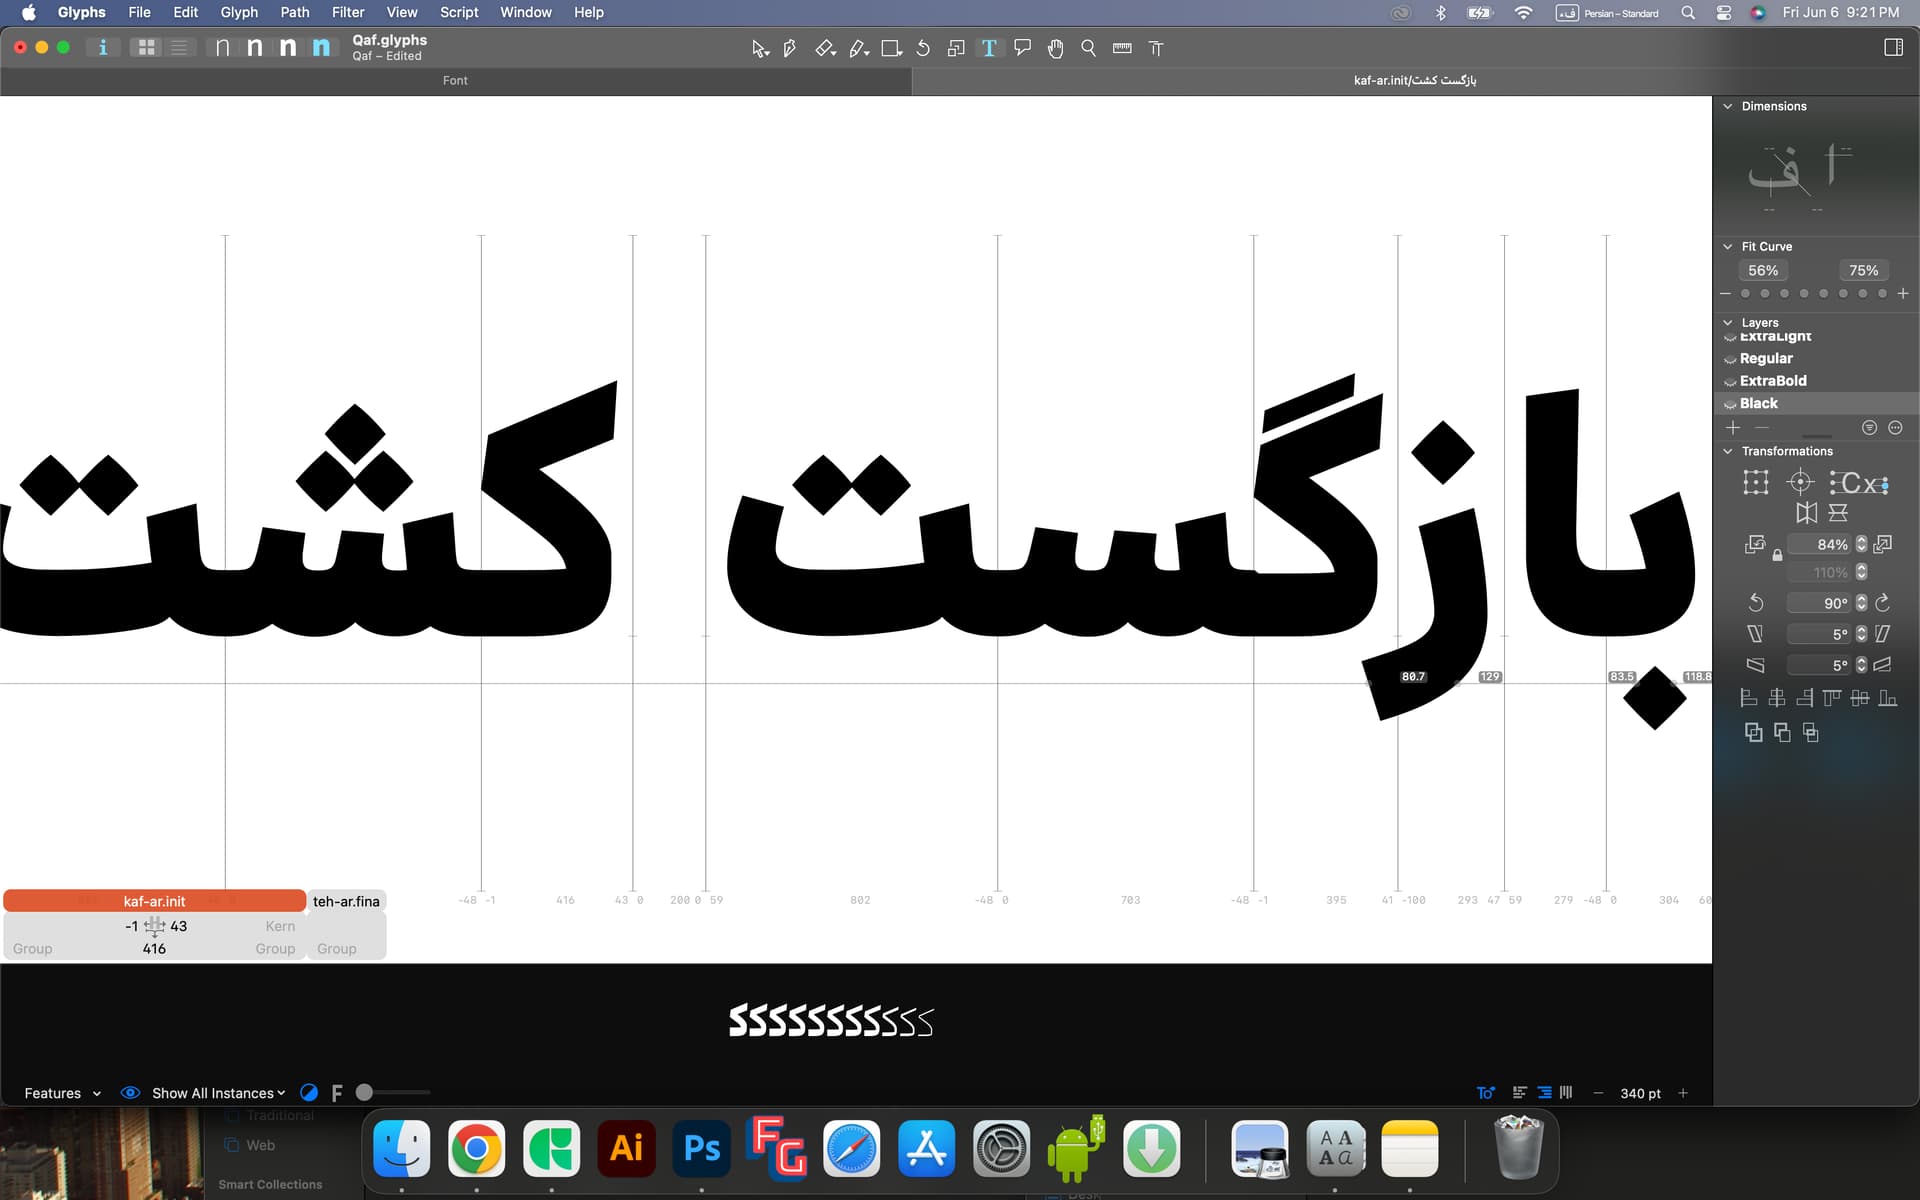Rotate clockwise using the rotate-right icon
Image resolution: width=1920 pixels, height=1200 pixels.
pos(1883,603)
